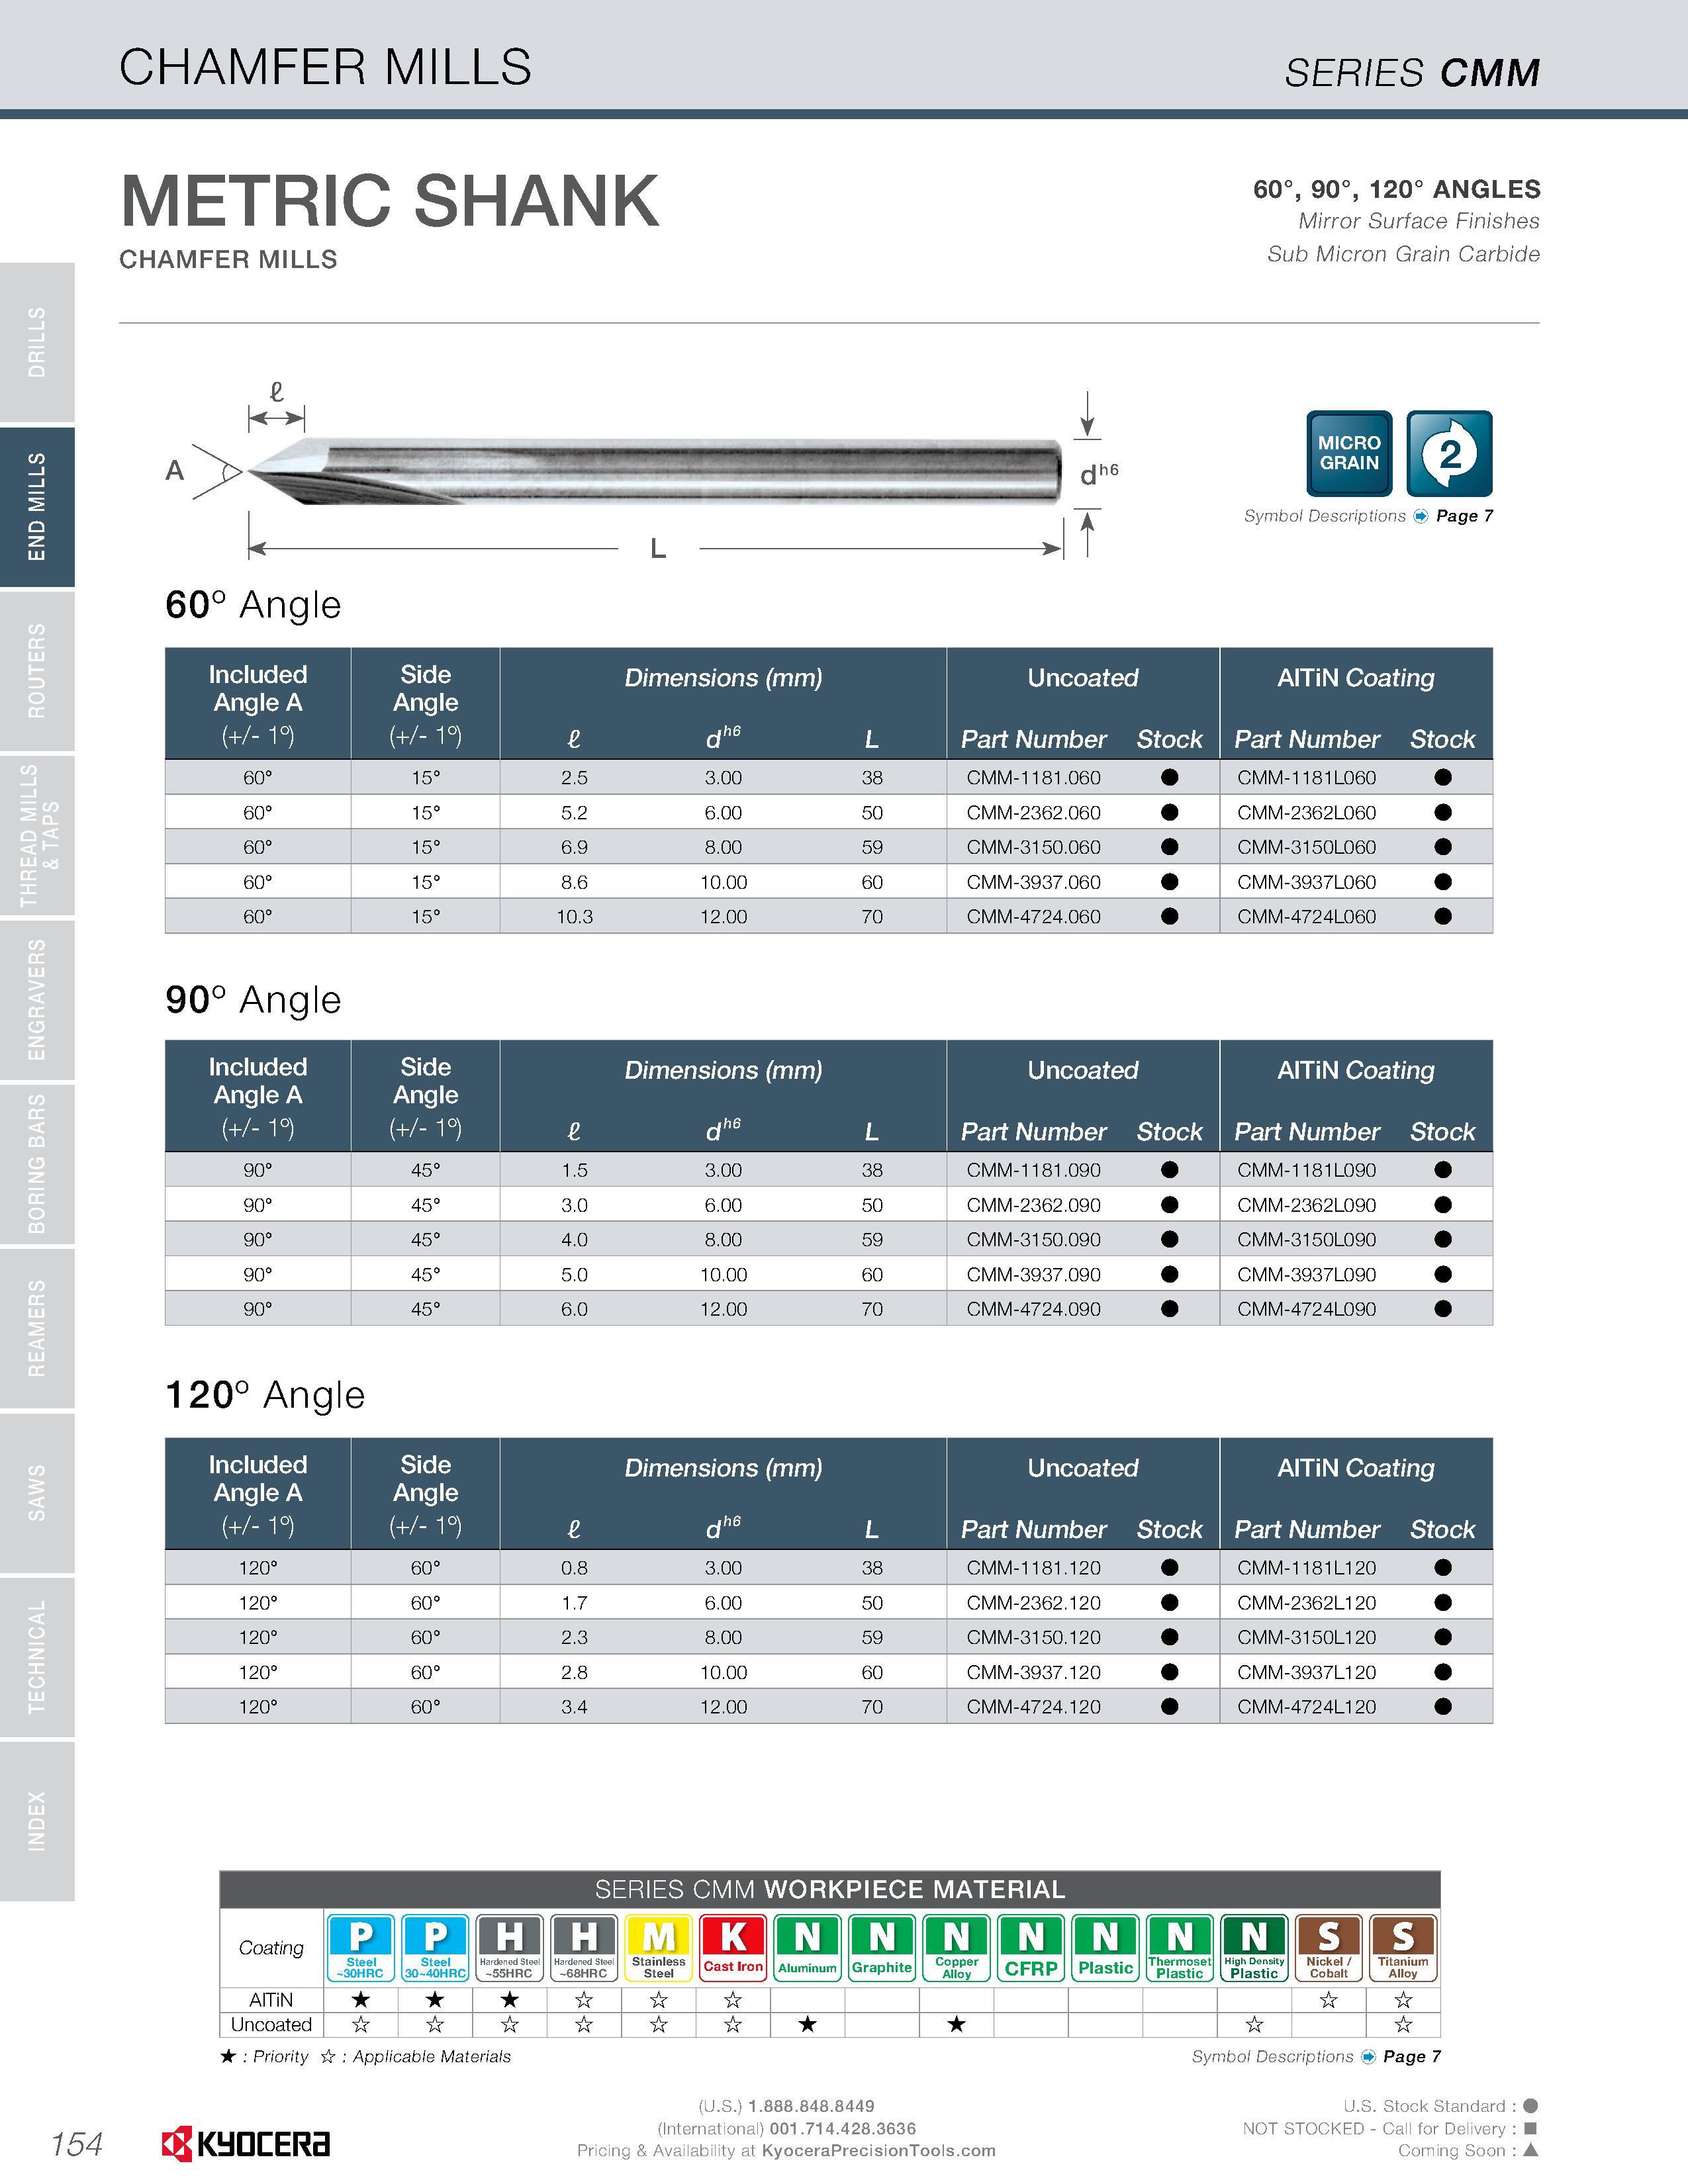
Task: Select the Steel ~30HRC material icon
Action: click(361, 1947)
